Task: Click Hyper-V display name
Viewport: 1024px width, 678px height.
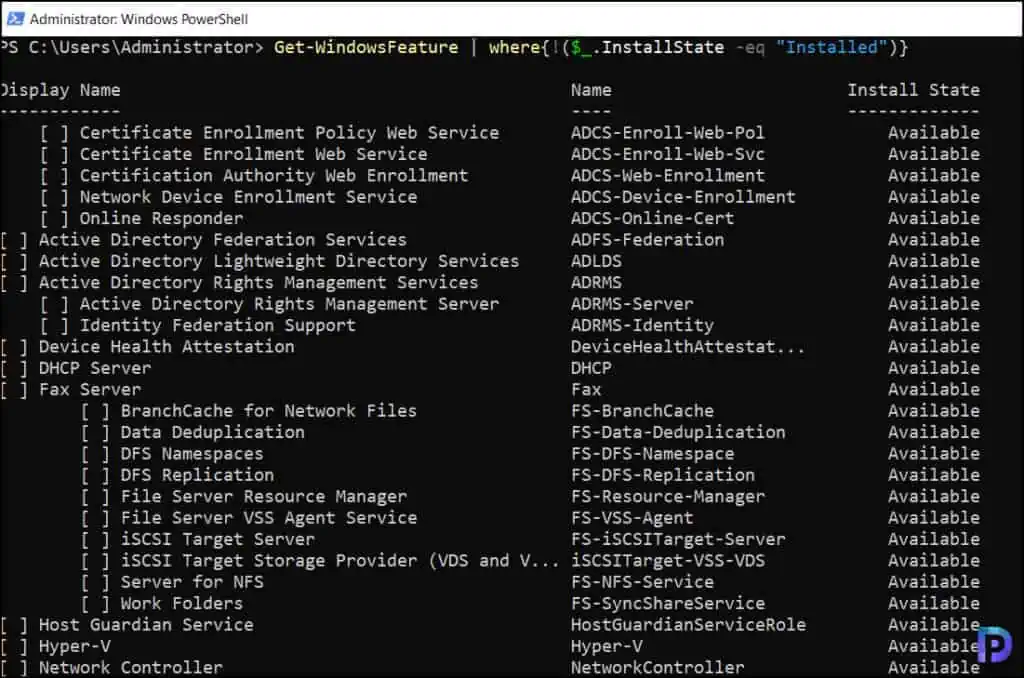Action: (74, 647)
